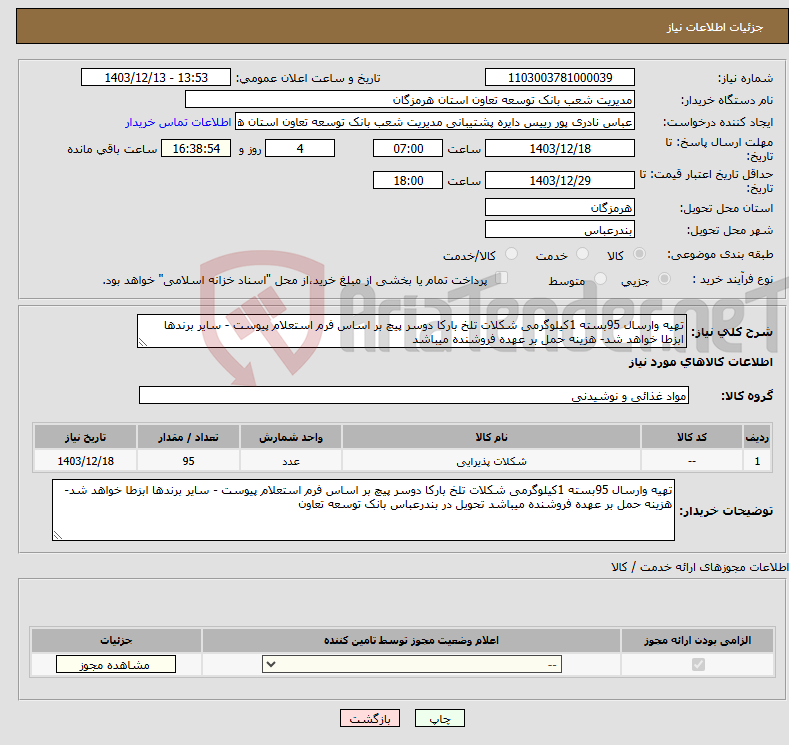Select the کالا radio button

click(x=639, y=254)
